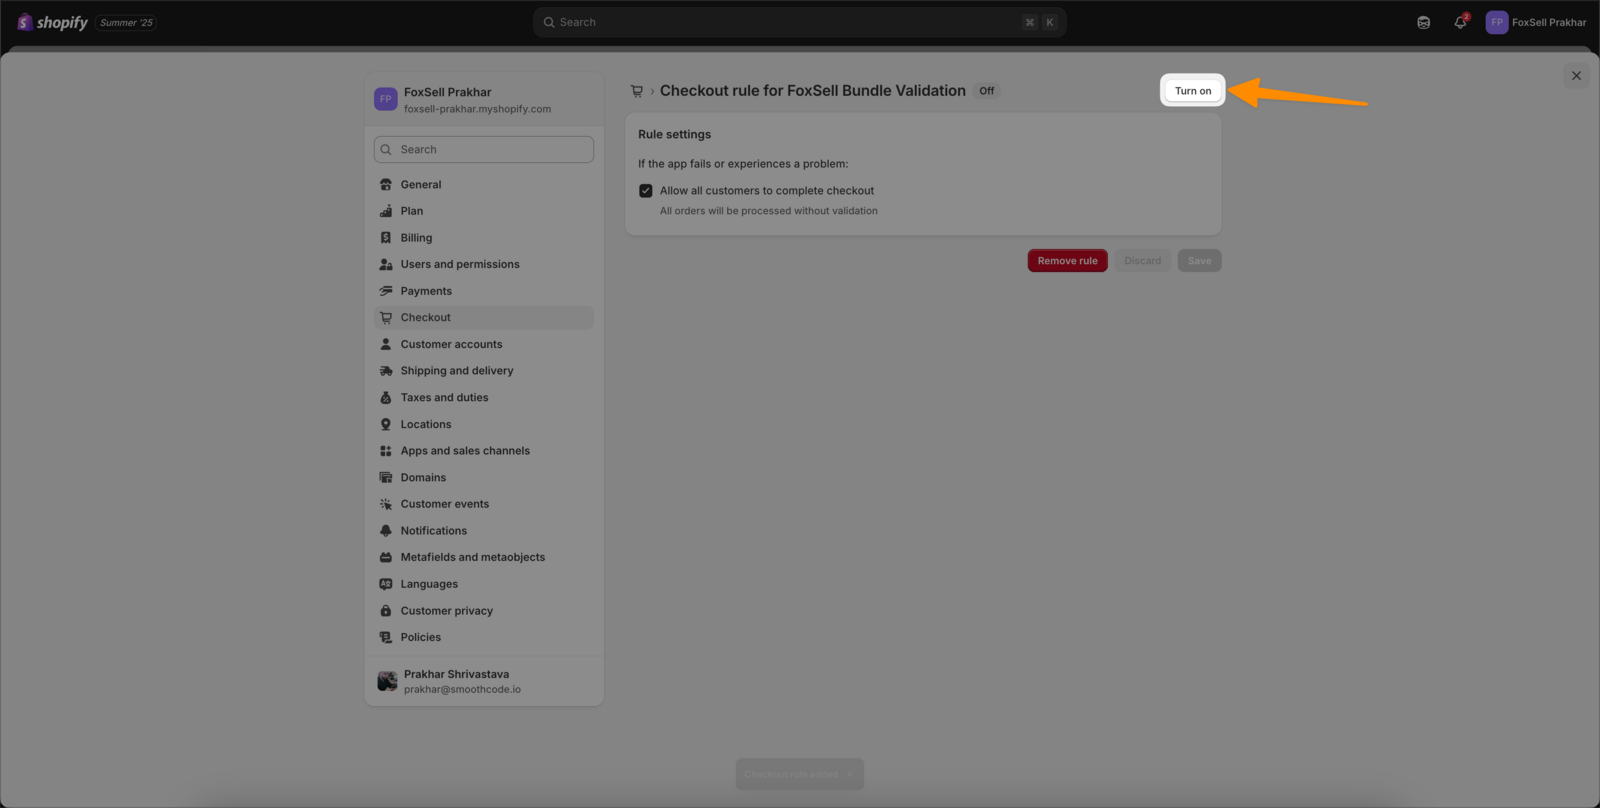Click the red Remove rule button

click(1067, 261)
